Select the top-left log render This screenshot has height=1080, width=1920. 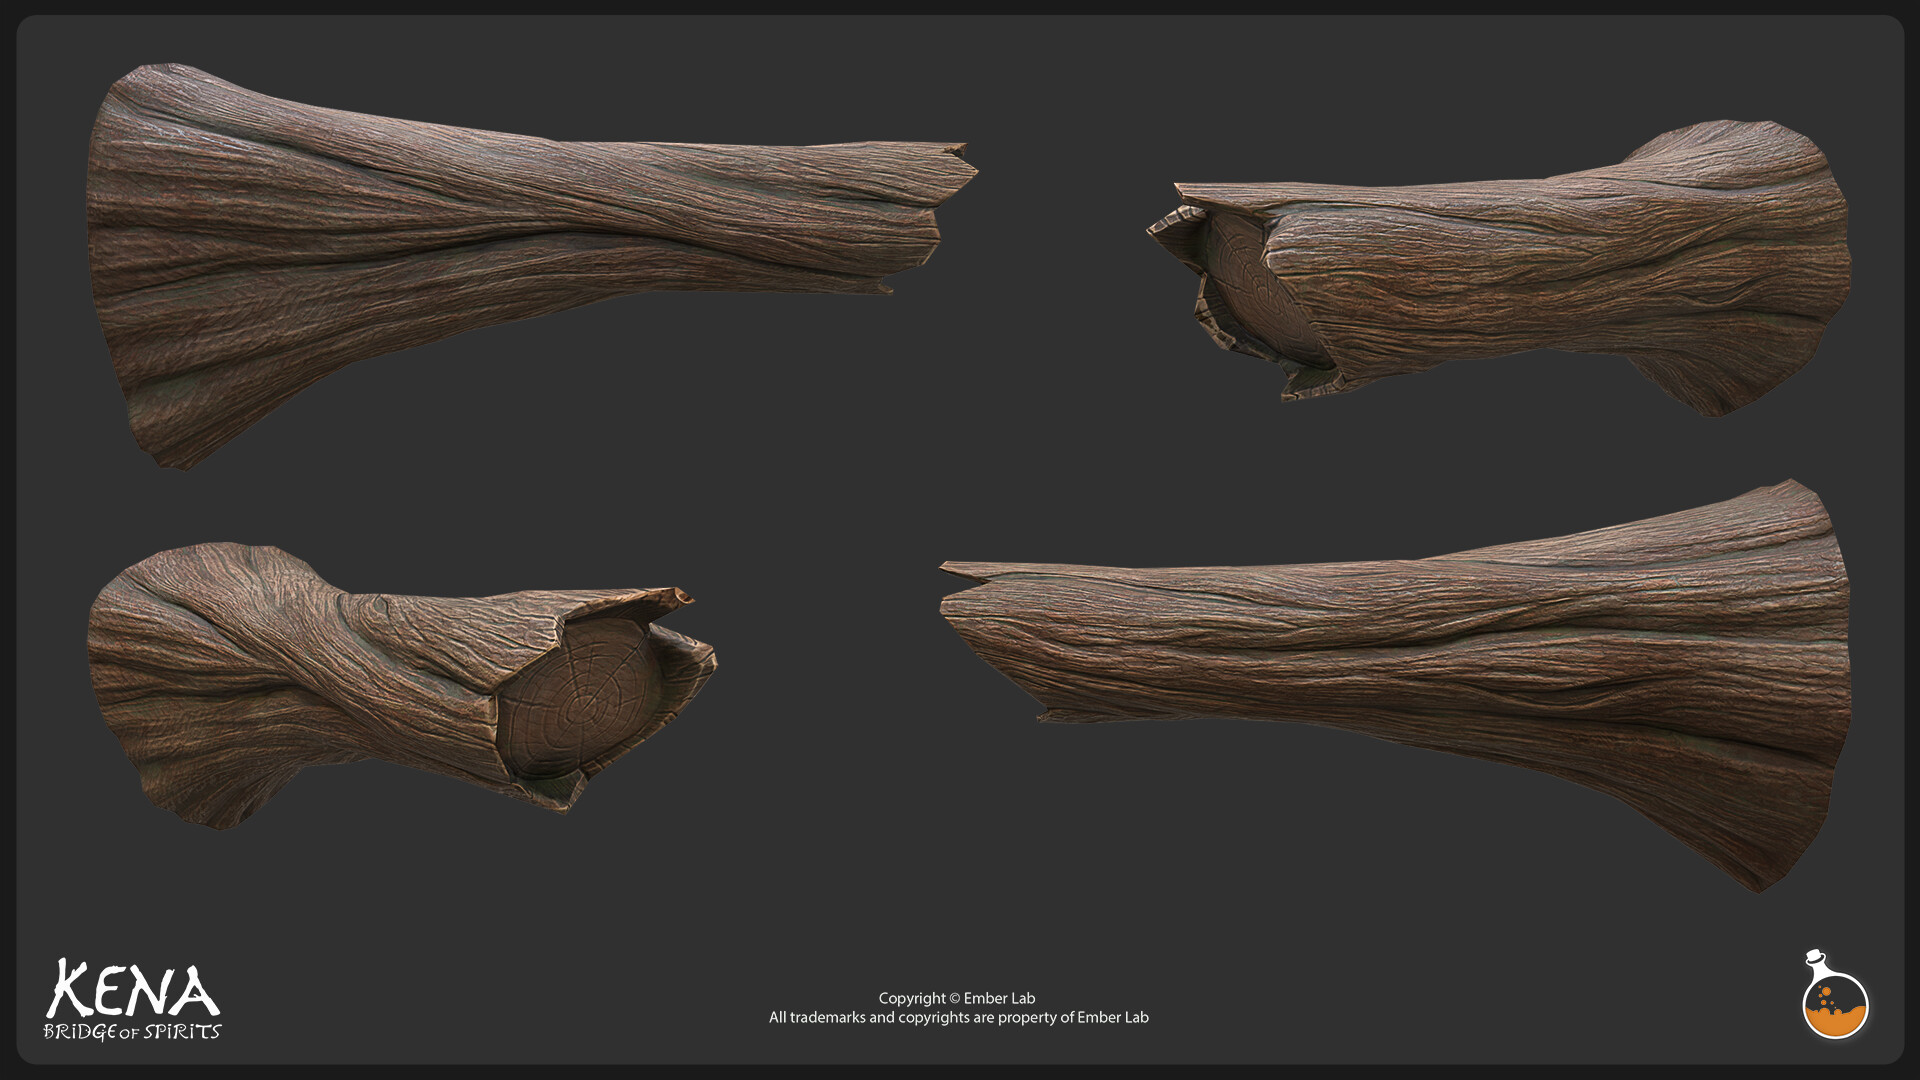click(x=532, y=265)
